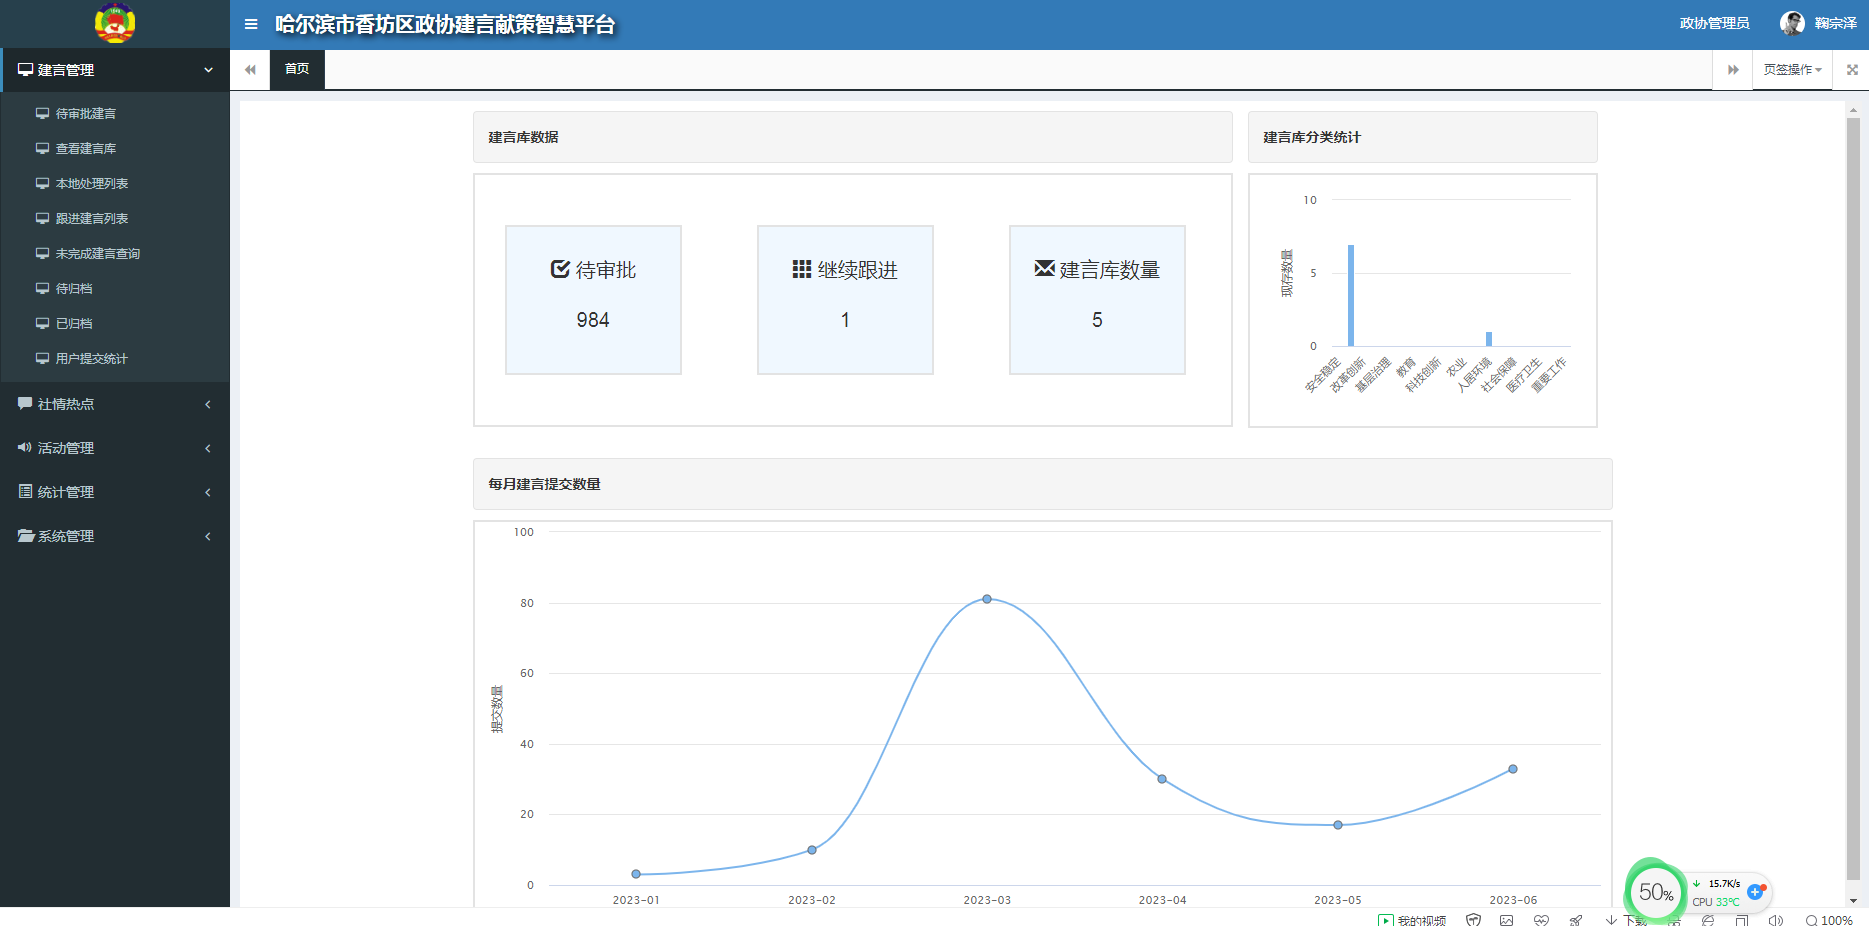The width and height of the screenshot is (1869, 926).
Task: Click the 政协管理员 role label
Action: tap(1714, 23)
